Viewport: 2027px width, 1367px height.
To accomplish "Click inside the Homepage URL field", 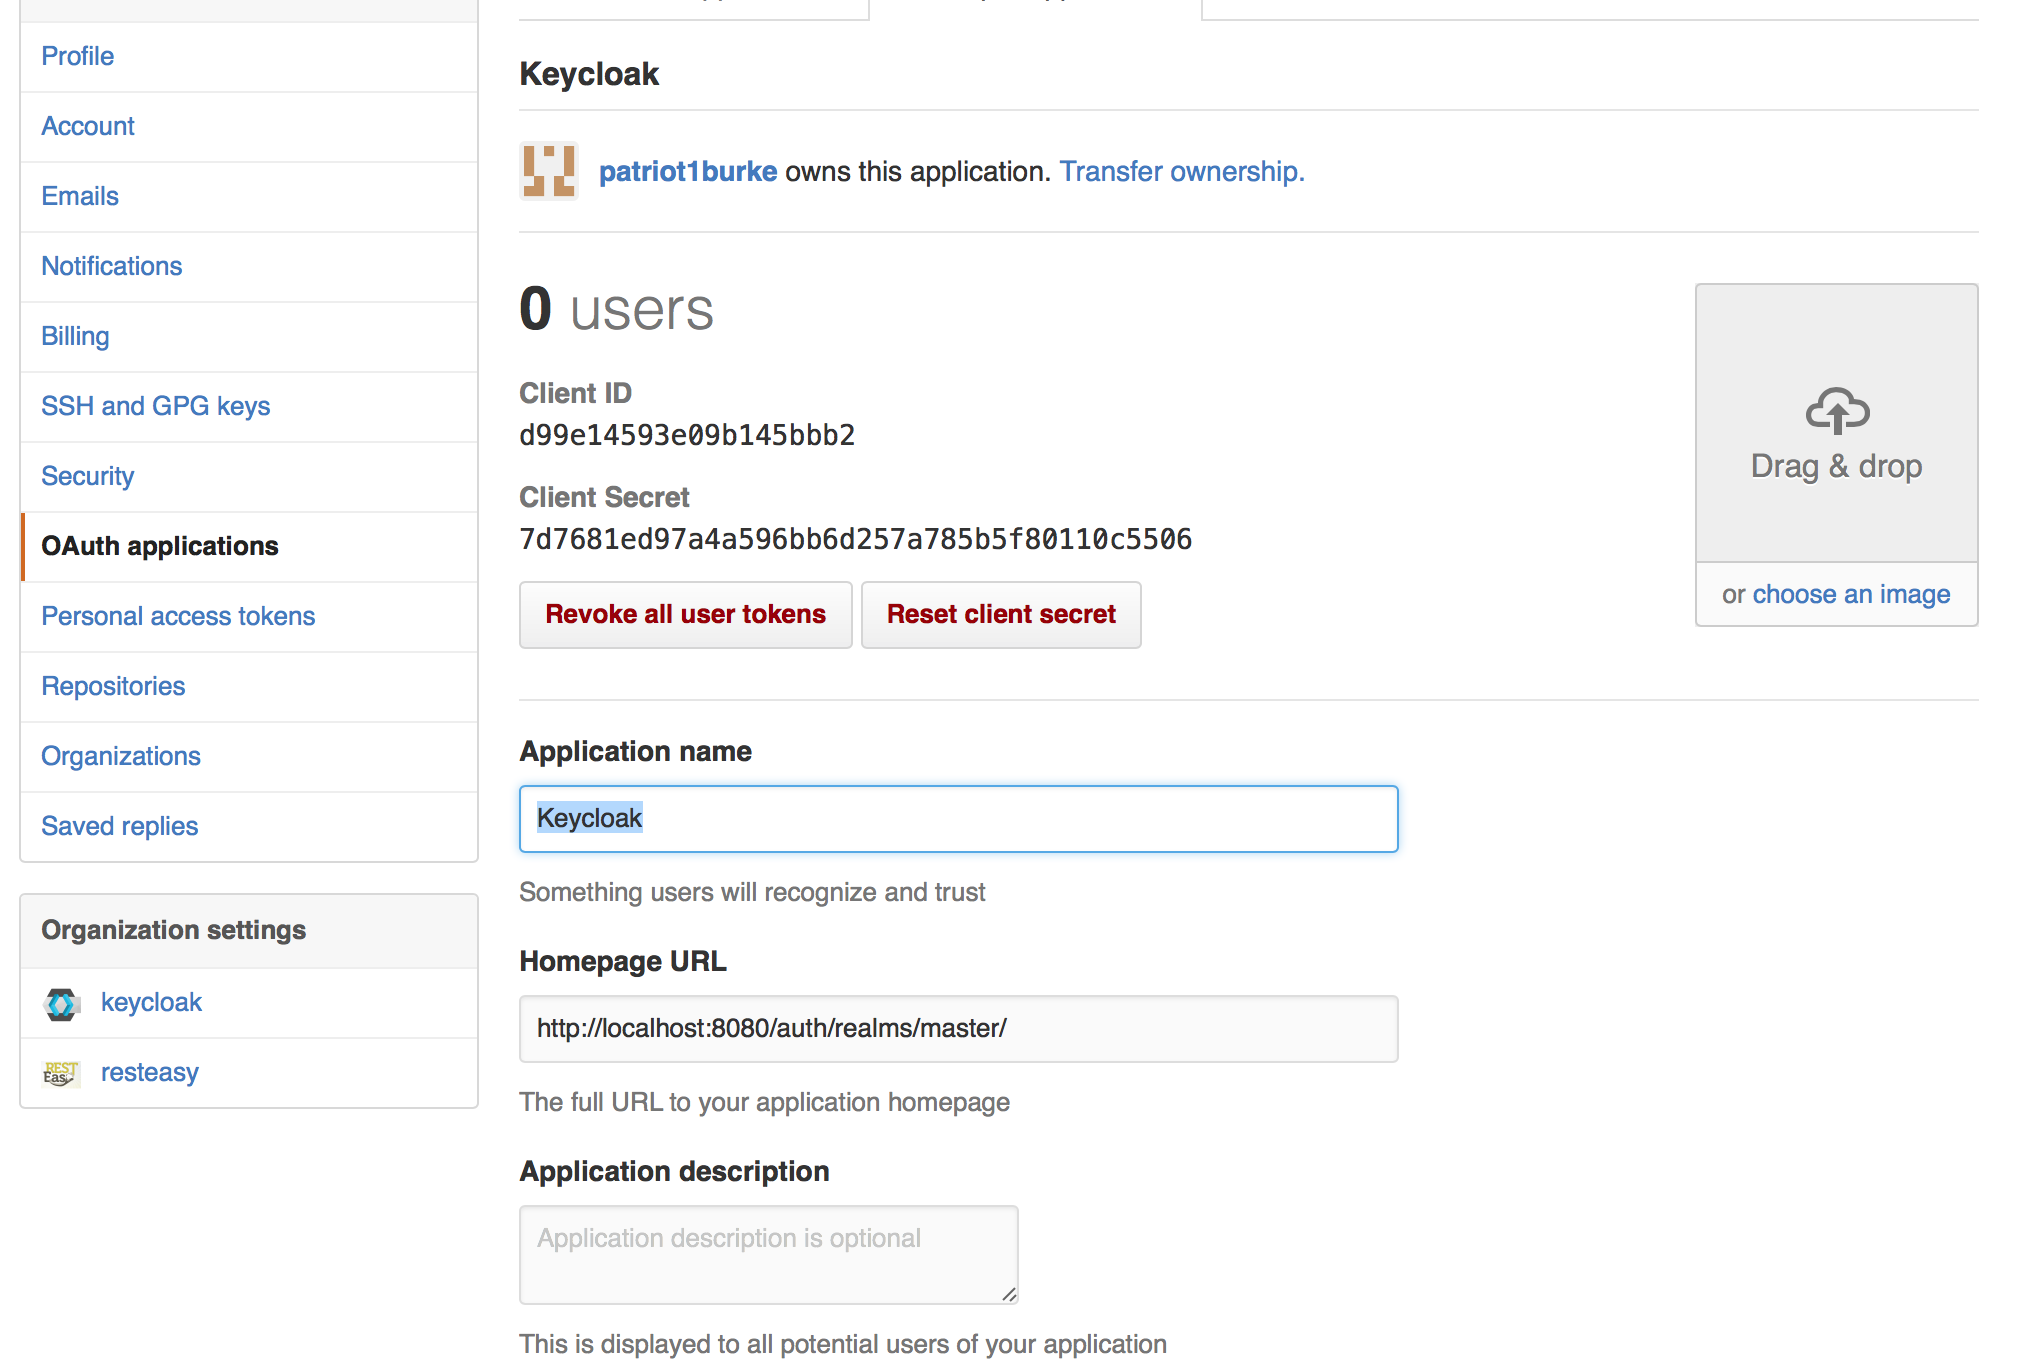I will click(x=957, y=1028).
